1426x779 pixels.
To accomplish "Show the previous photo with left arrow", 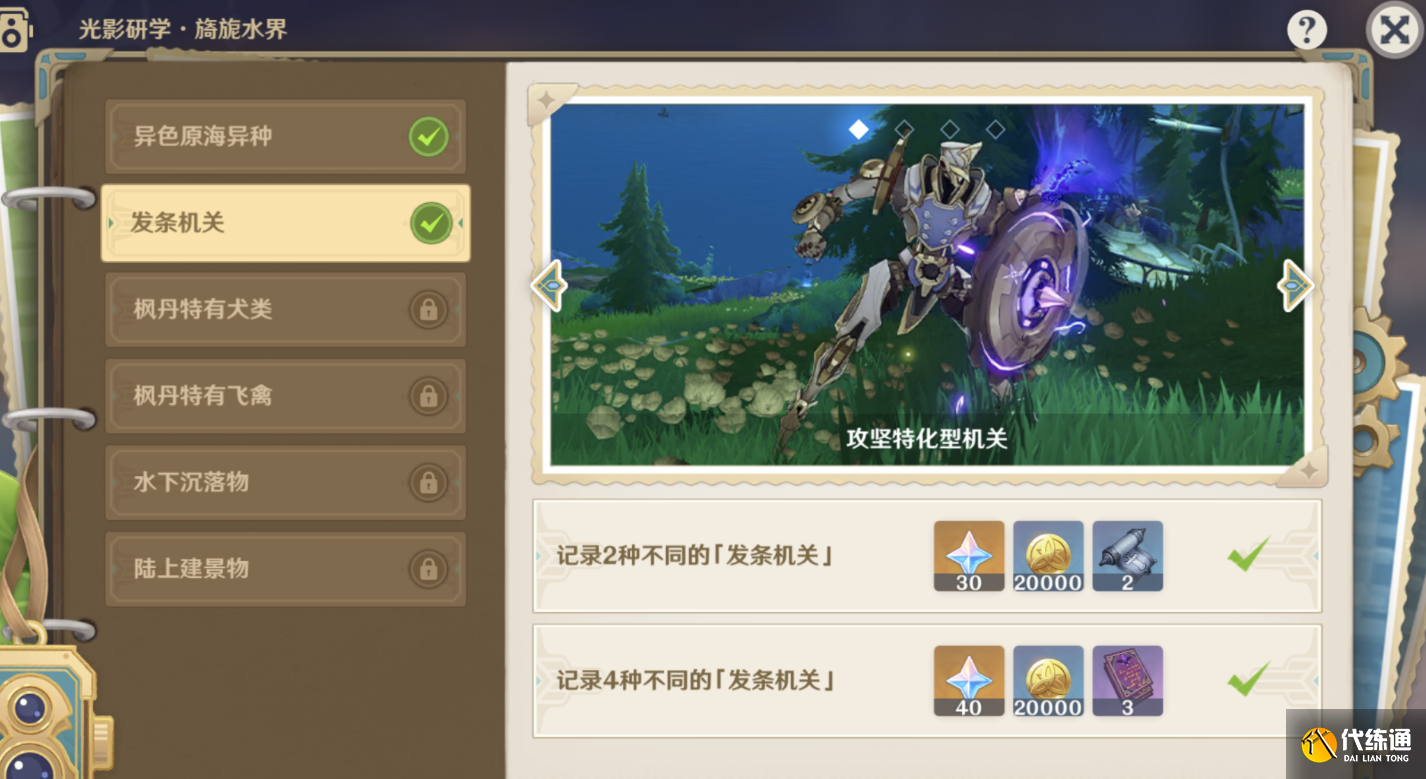I will click(549, 286).
